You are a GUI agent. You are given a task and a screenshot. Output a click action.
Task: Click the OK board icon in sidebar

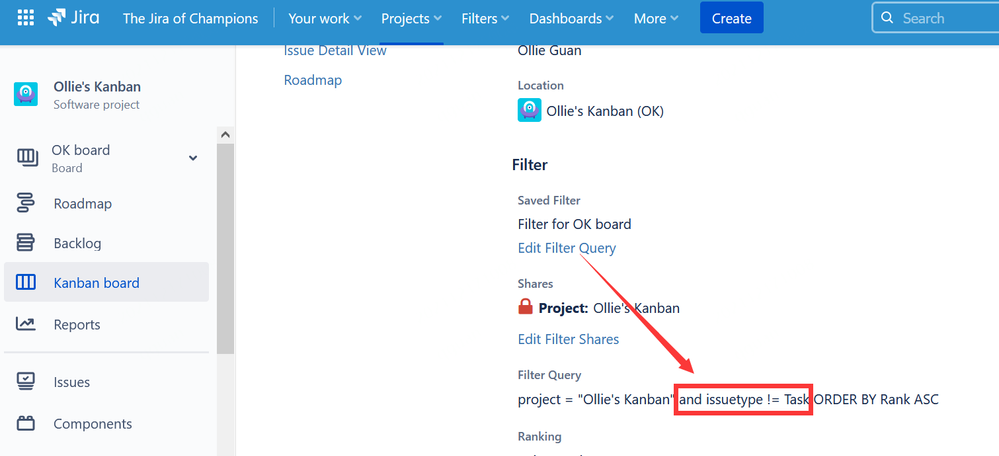(27, 157)
